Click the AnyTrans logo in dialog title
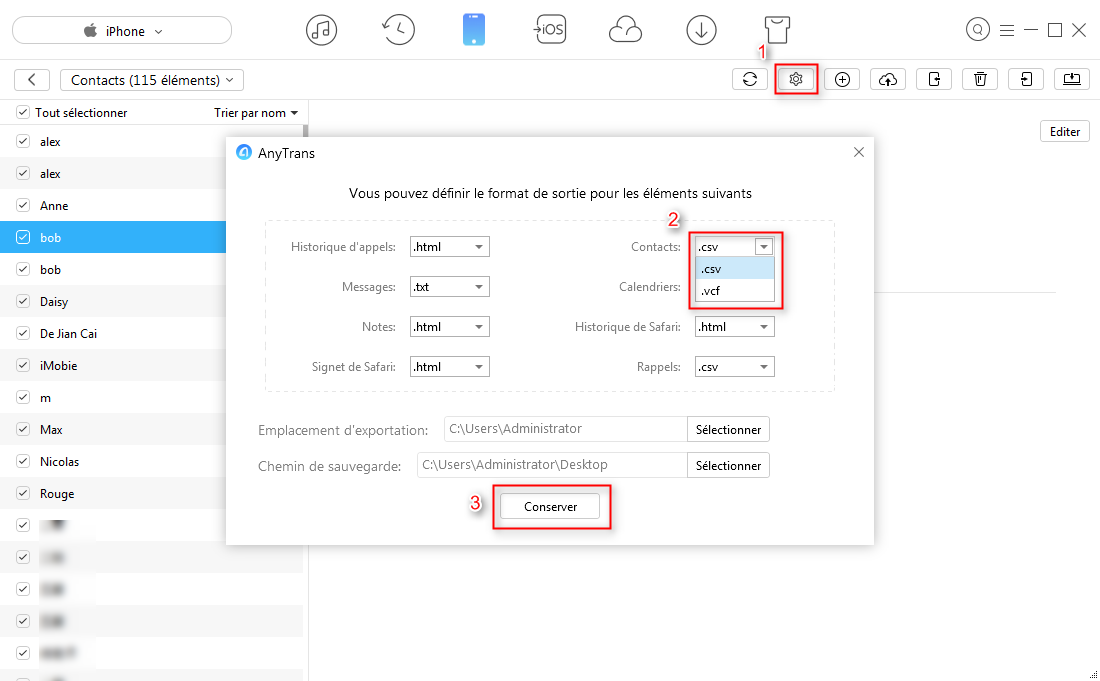Viewport: 1100px width, 681px height. (243, 152)
